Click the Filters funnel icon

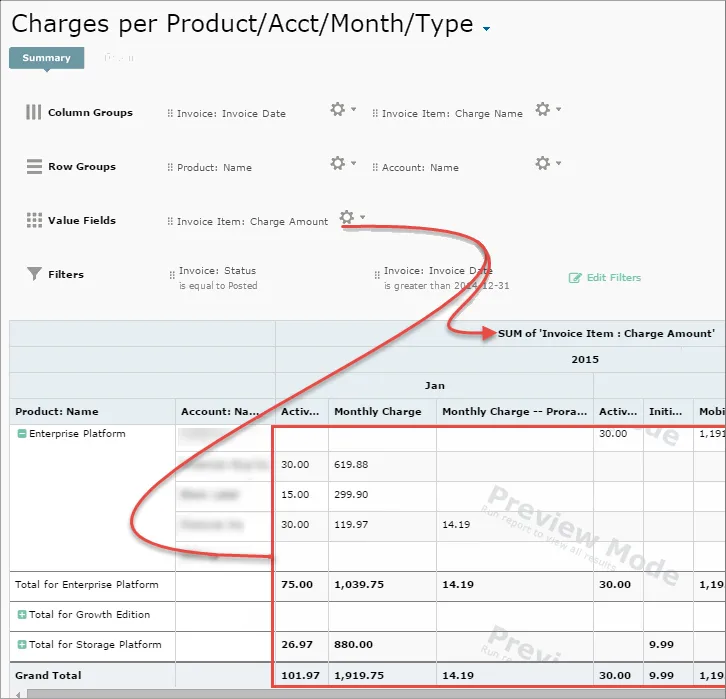(34, 274)
